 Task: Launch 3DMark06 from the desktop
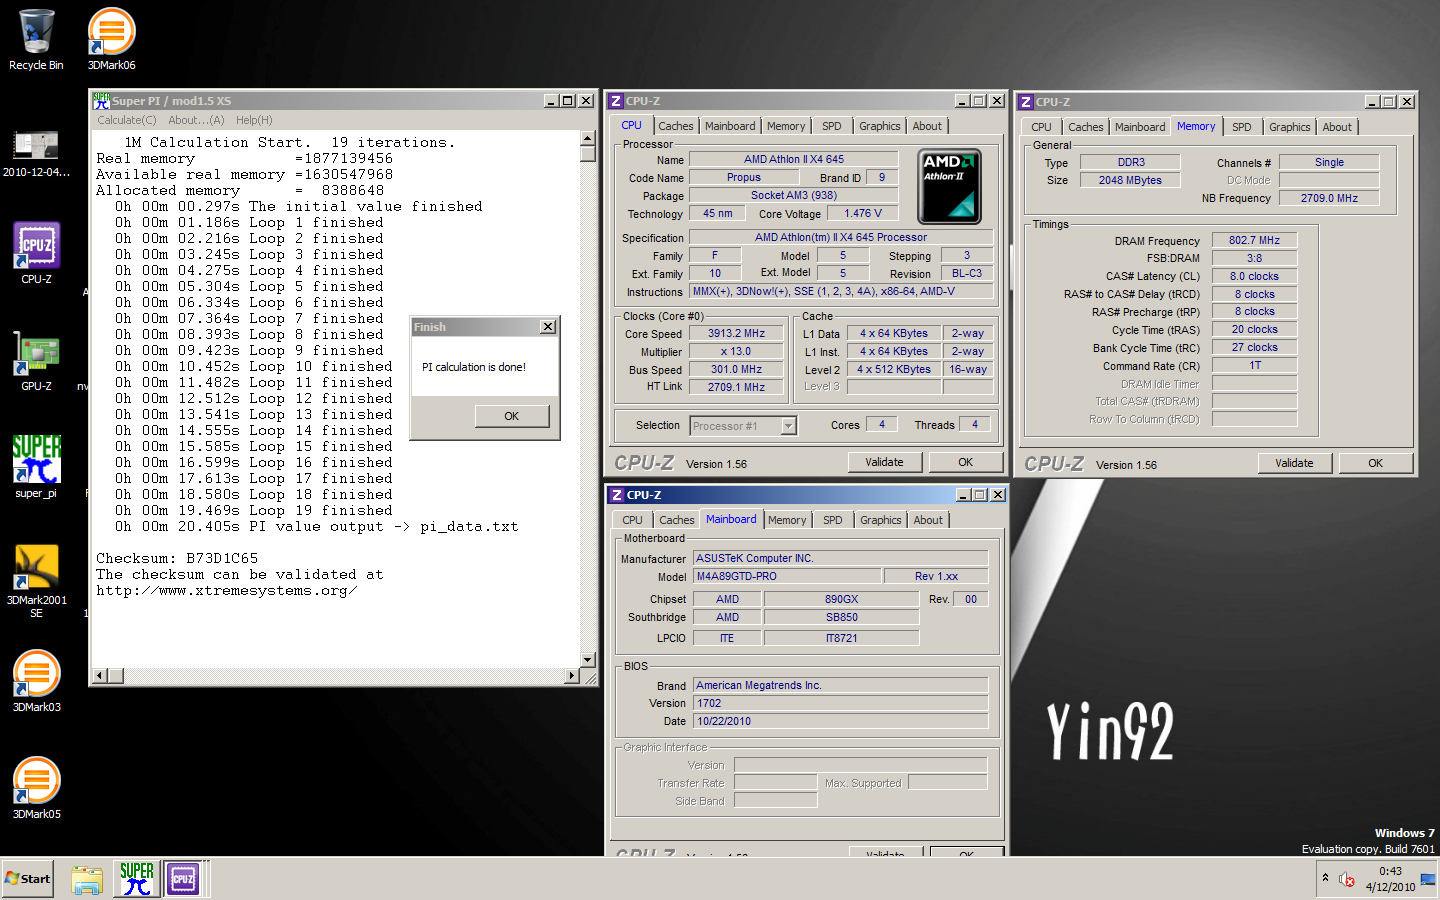click(111, 40)
